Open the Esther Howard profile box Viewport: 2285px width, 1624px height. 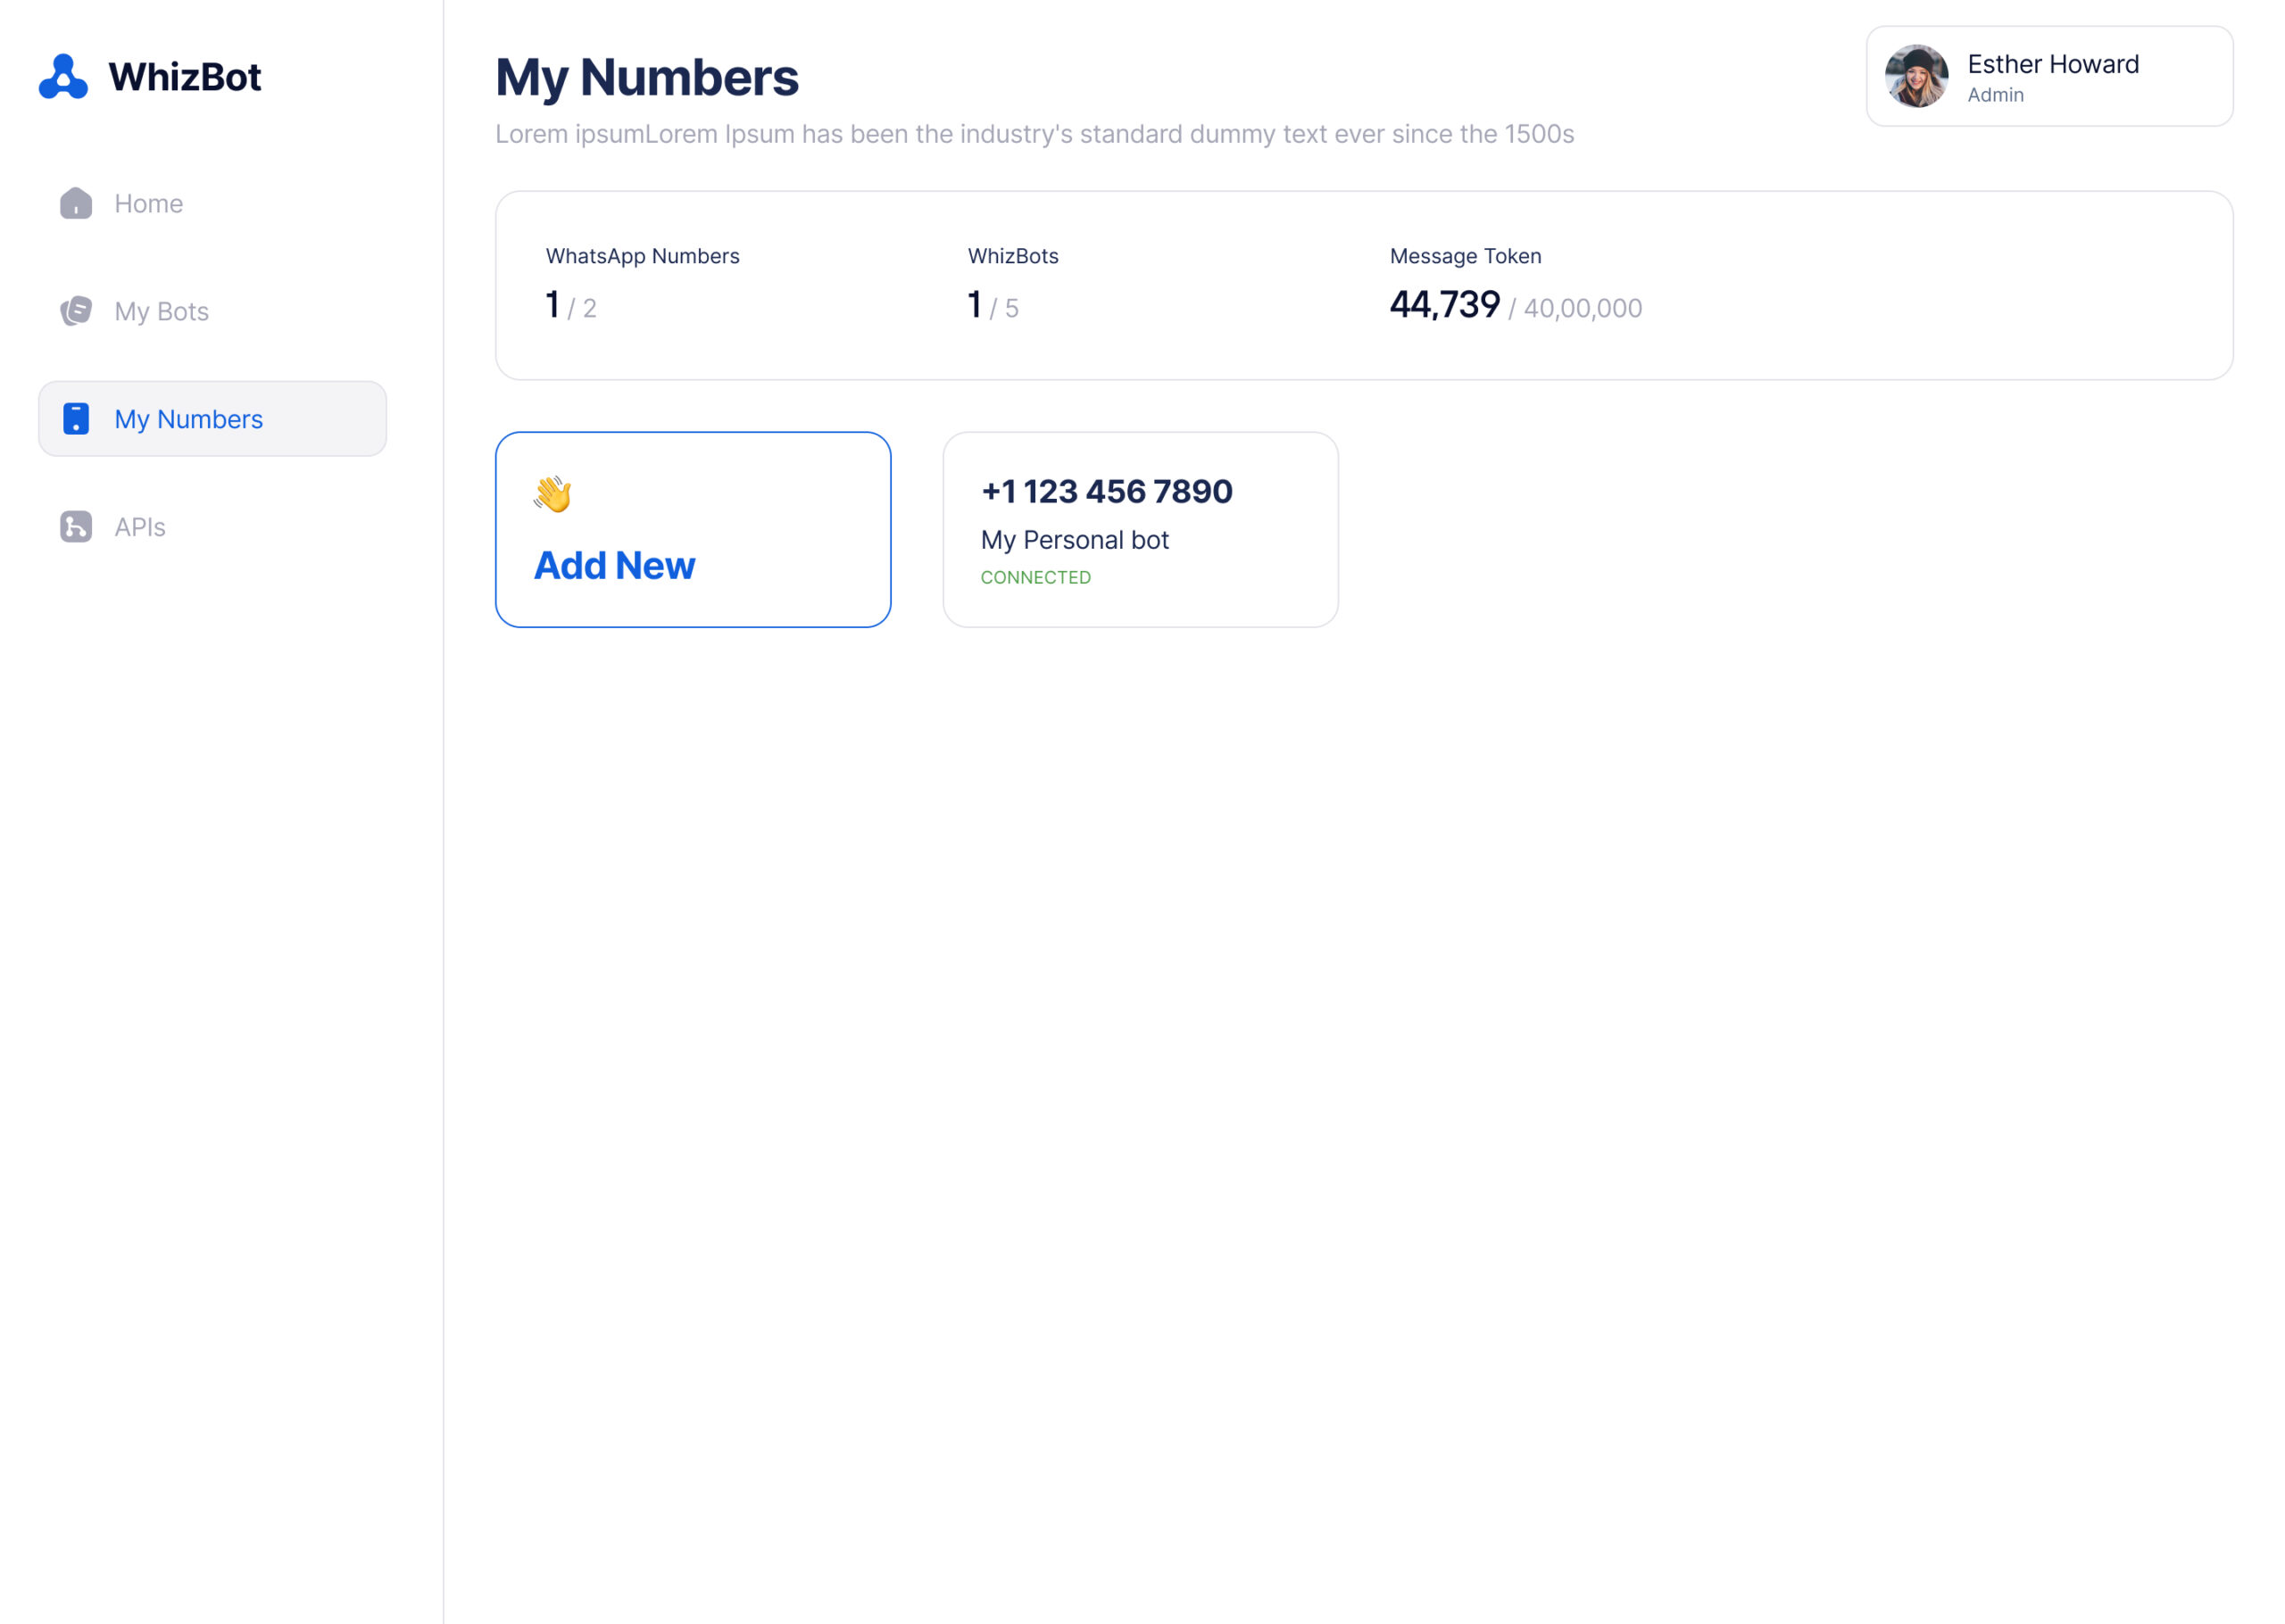tap(2052, 77)
